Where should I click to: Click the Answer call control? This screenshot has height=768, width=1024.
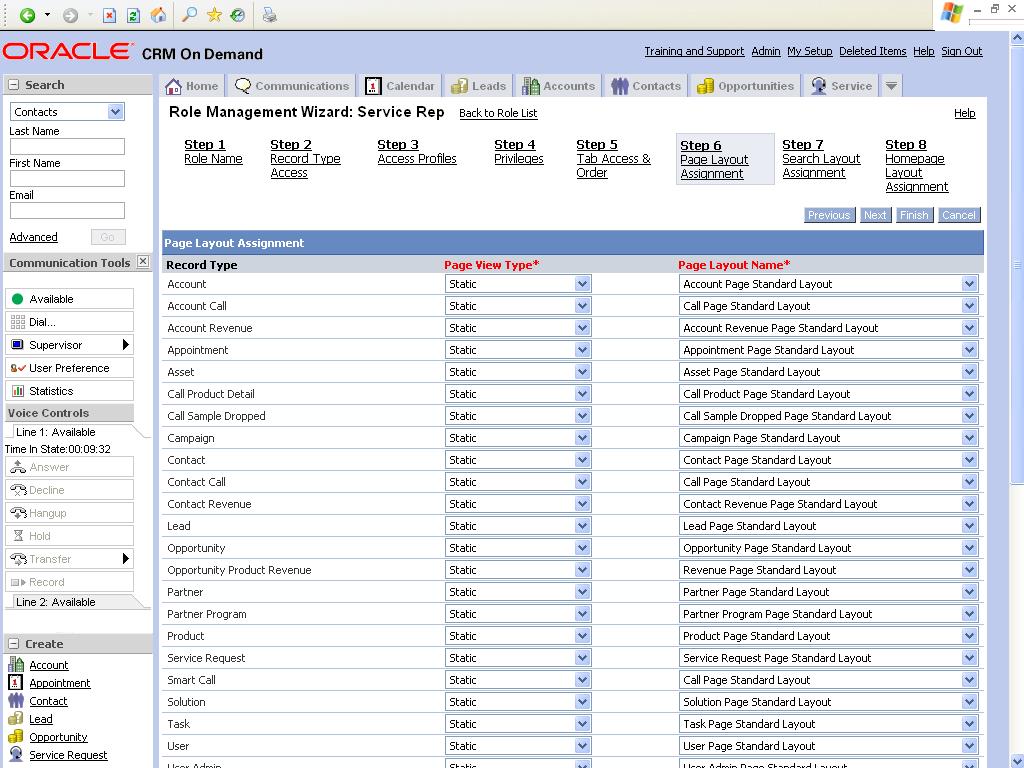click(x=69, y=467)
